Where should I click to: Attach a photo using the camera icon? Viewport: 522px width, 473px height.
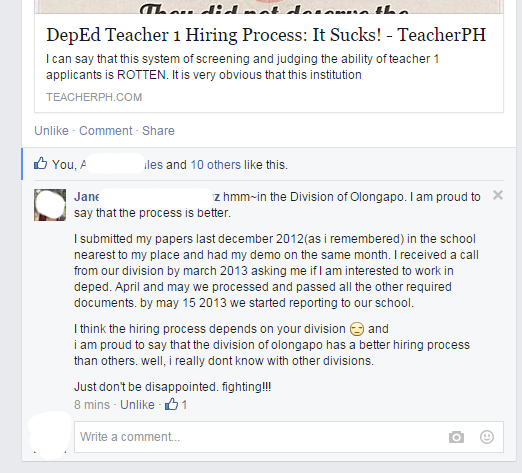[x=456, y=437]
